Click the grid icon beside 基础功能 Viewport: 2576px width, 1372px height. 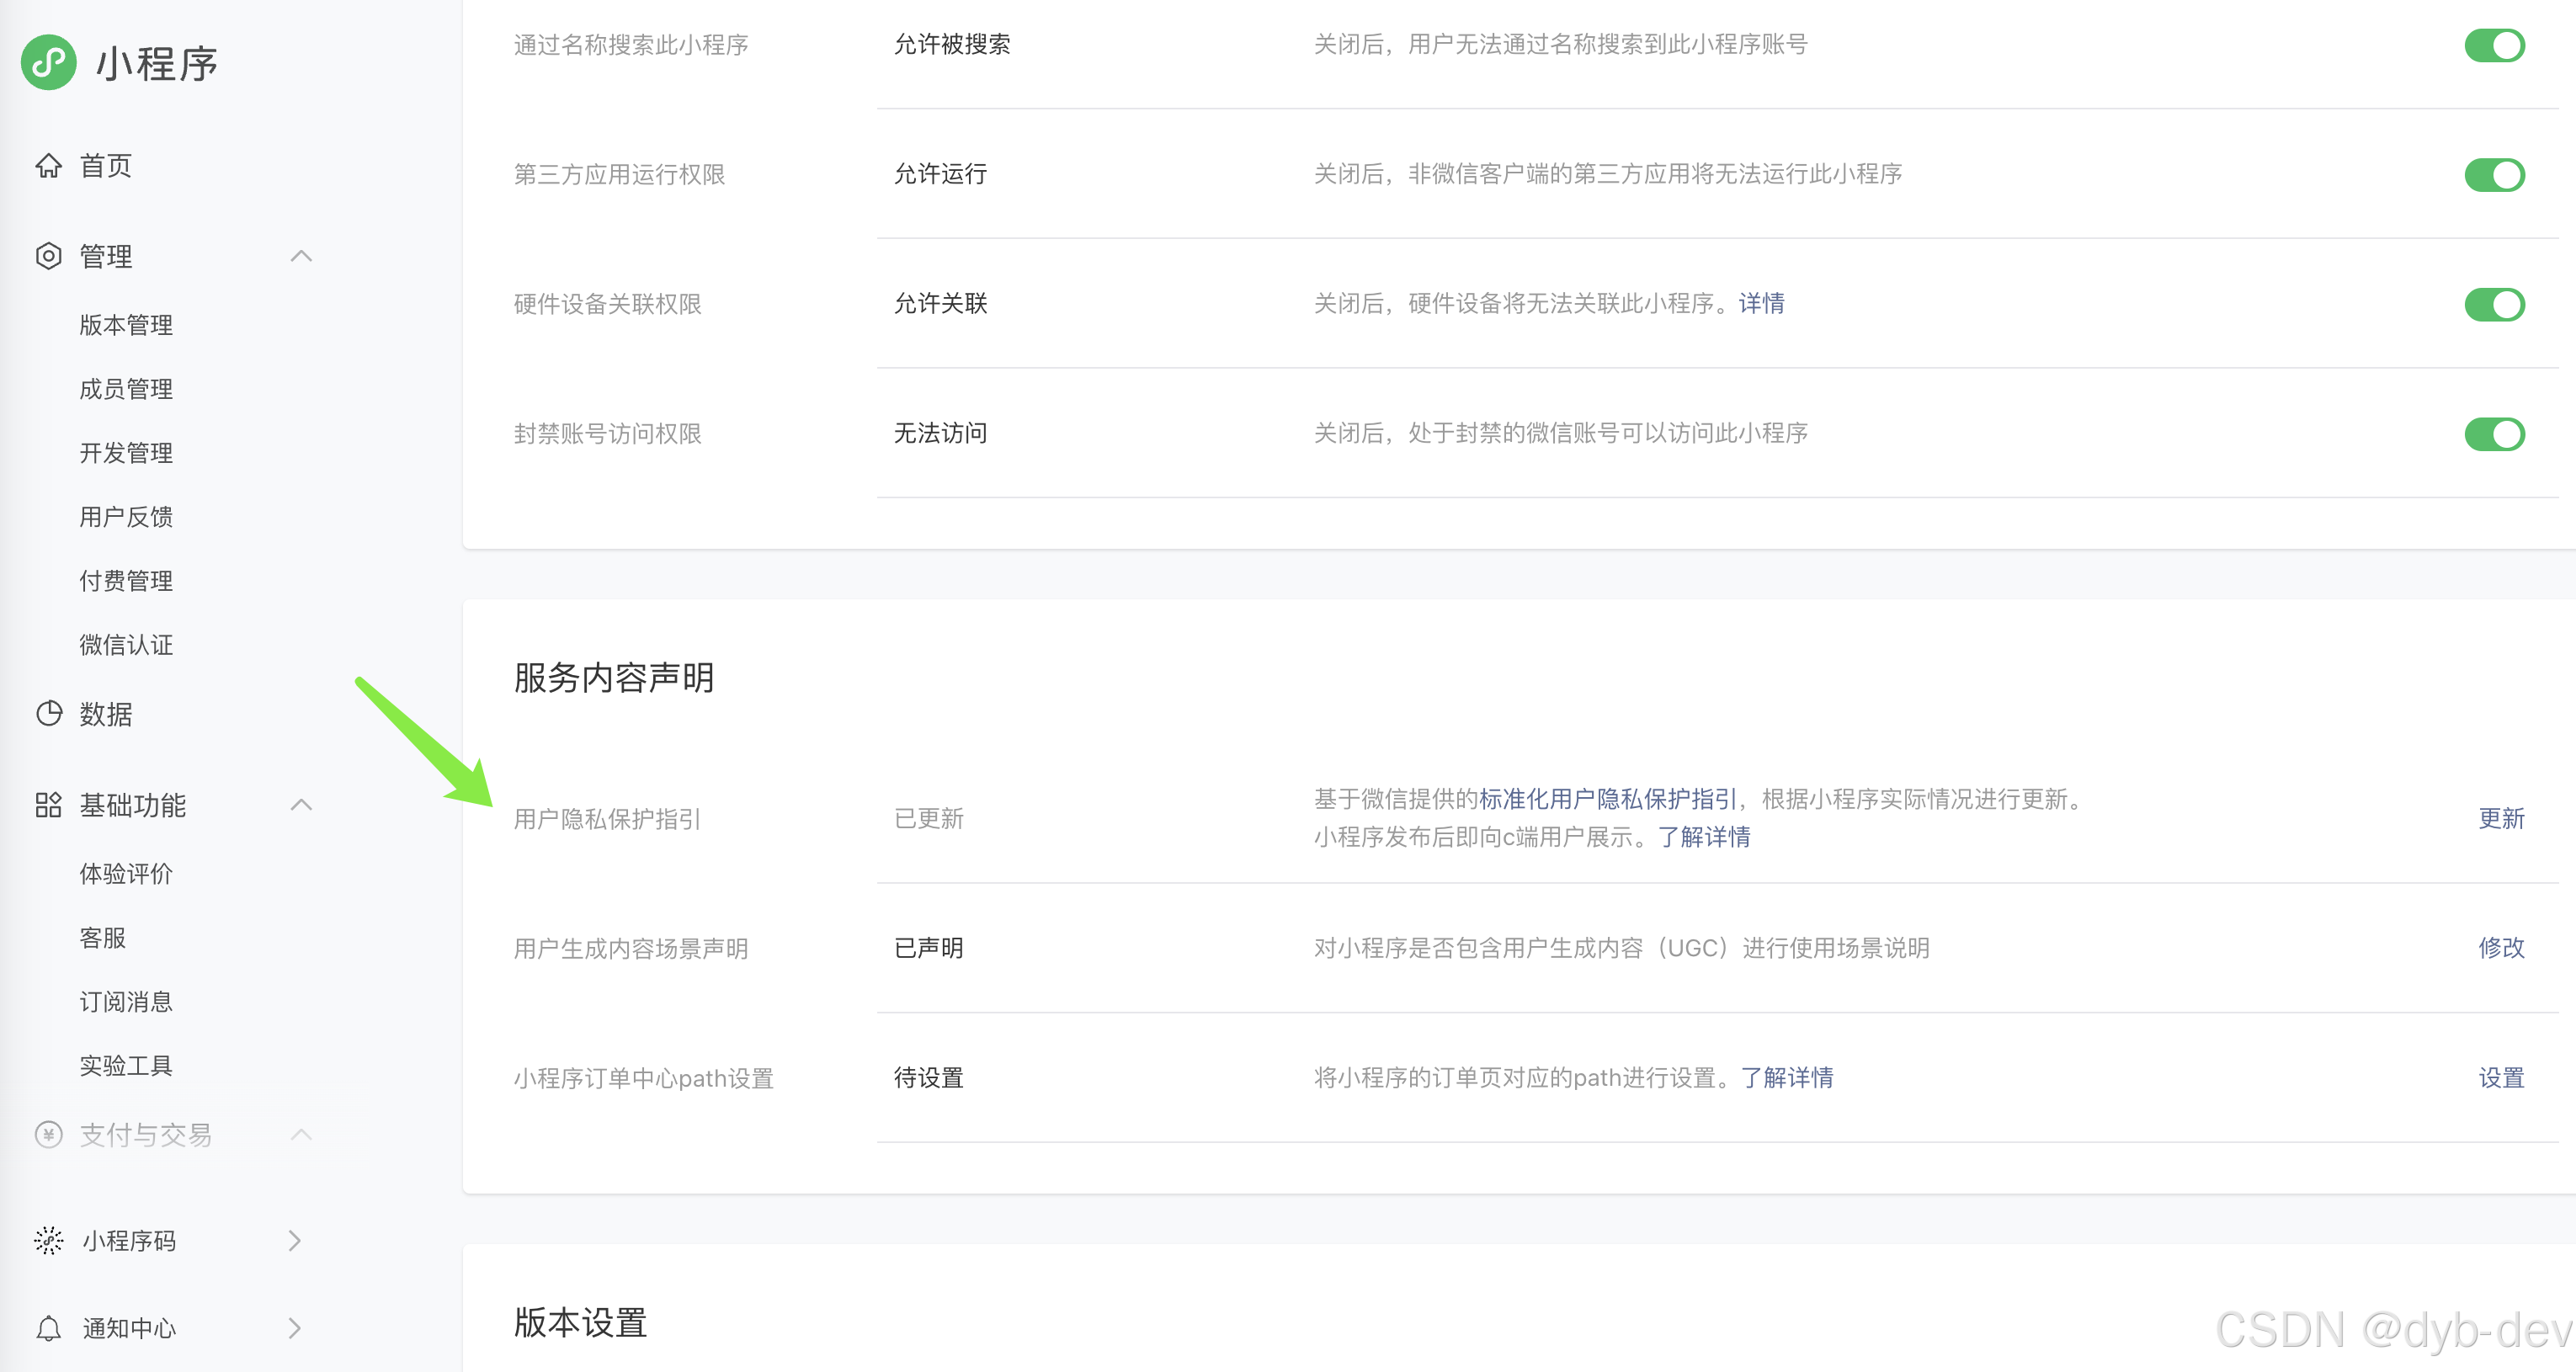(48, 805)
